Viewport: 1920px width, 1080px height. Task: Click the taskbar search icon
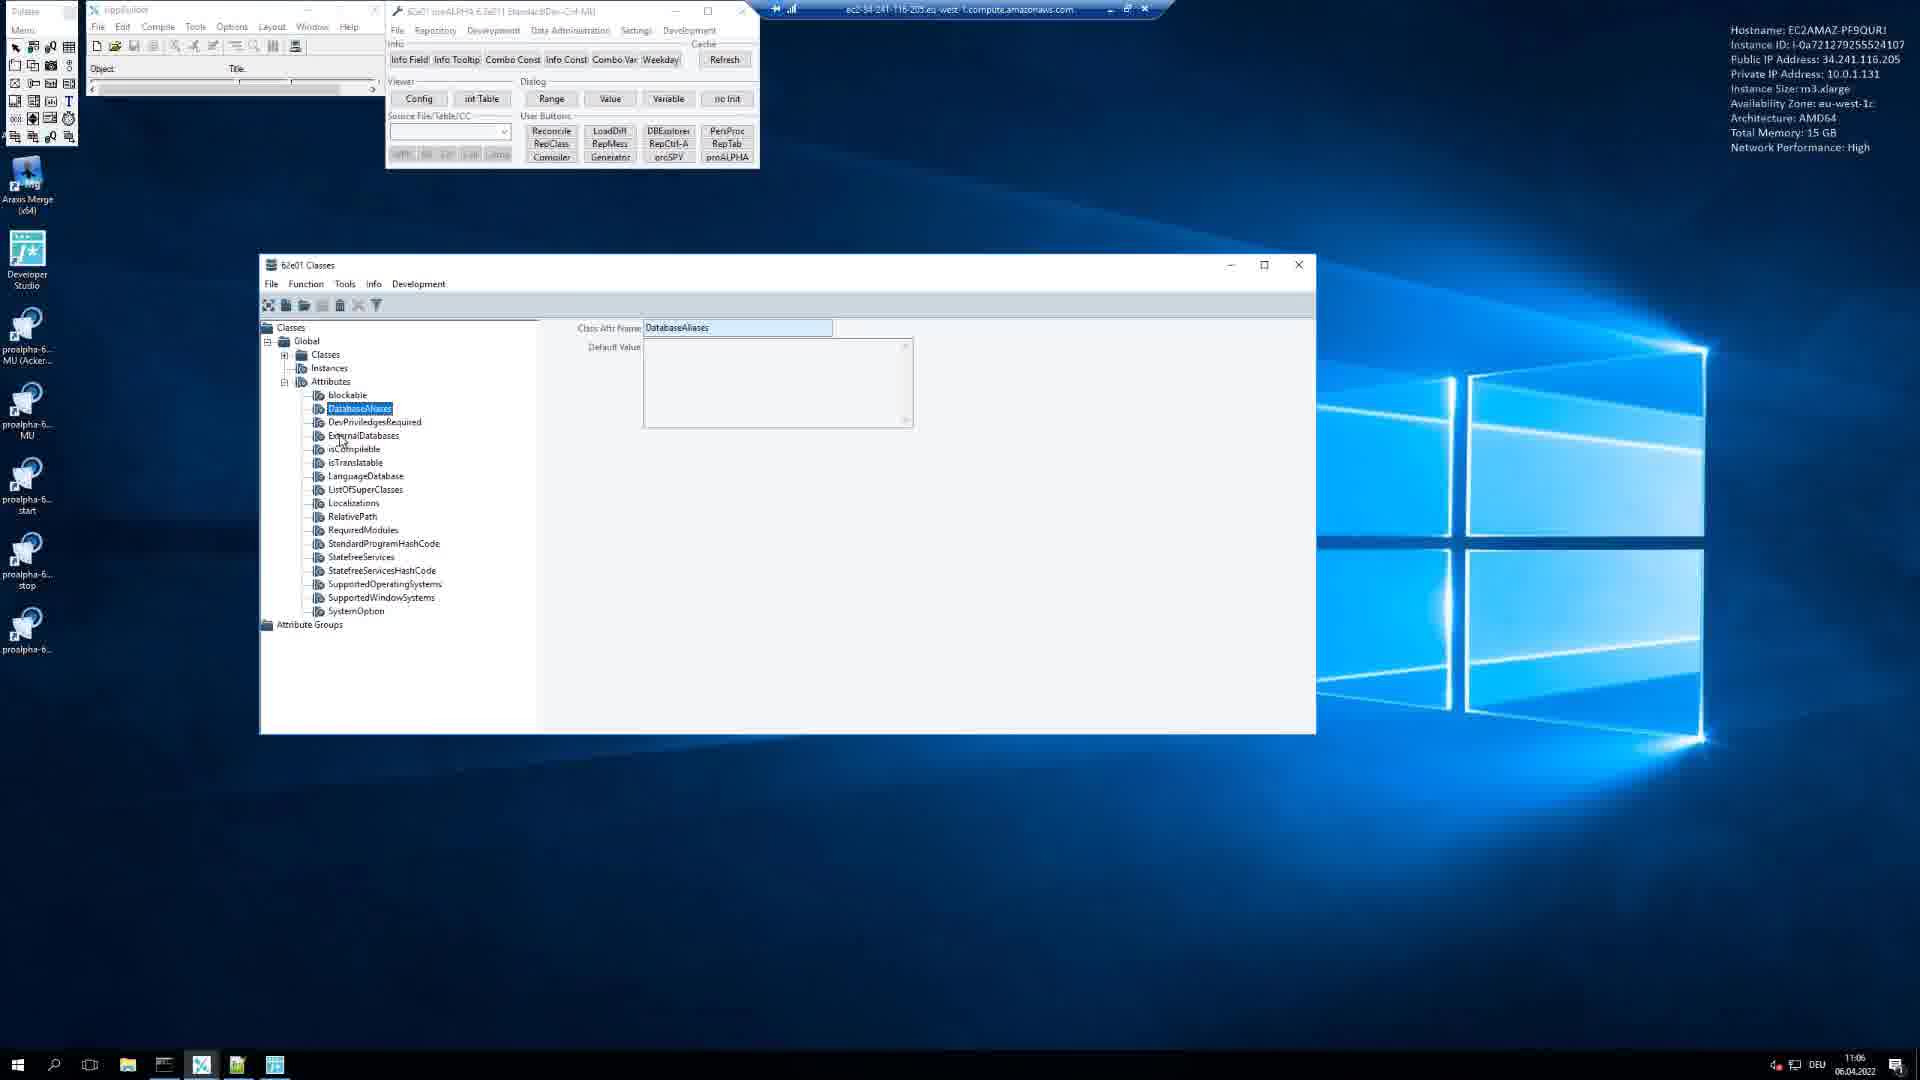tap(54, 1065)
